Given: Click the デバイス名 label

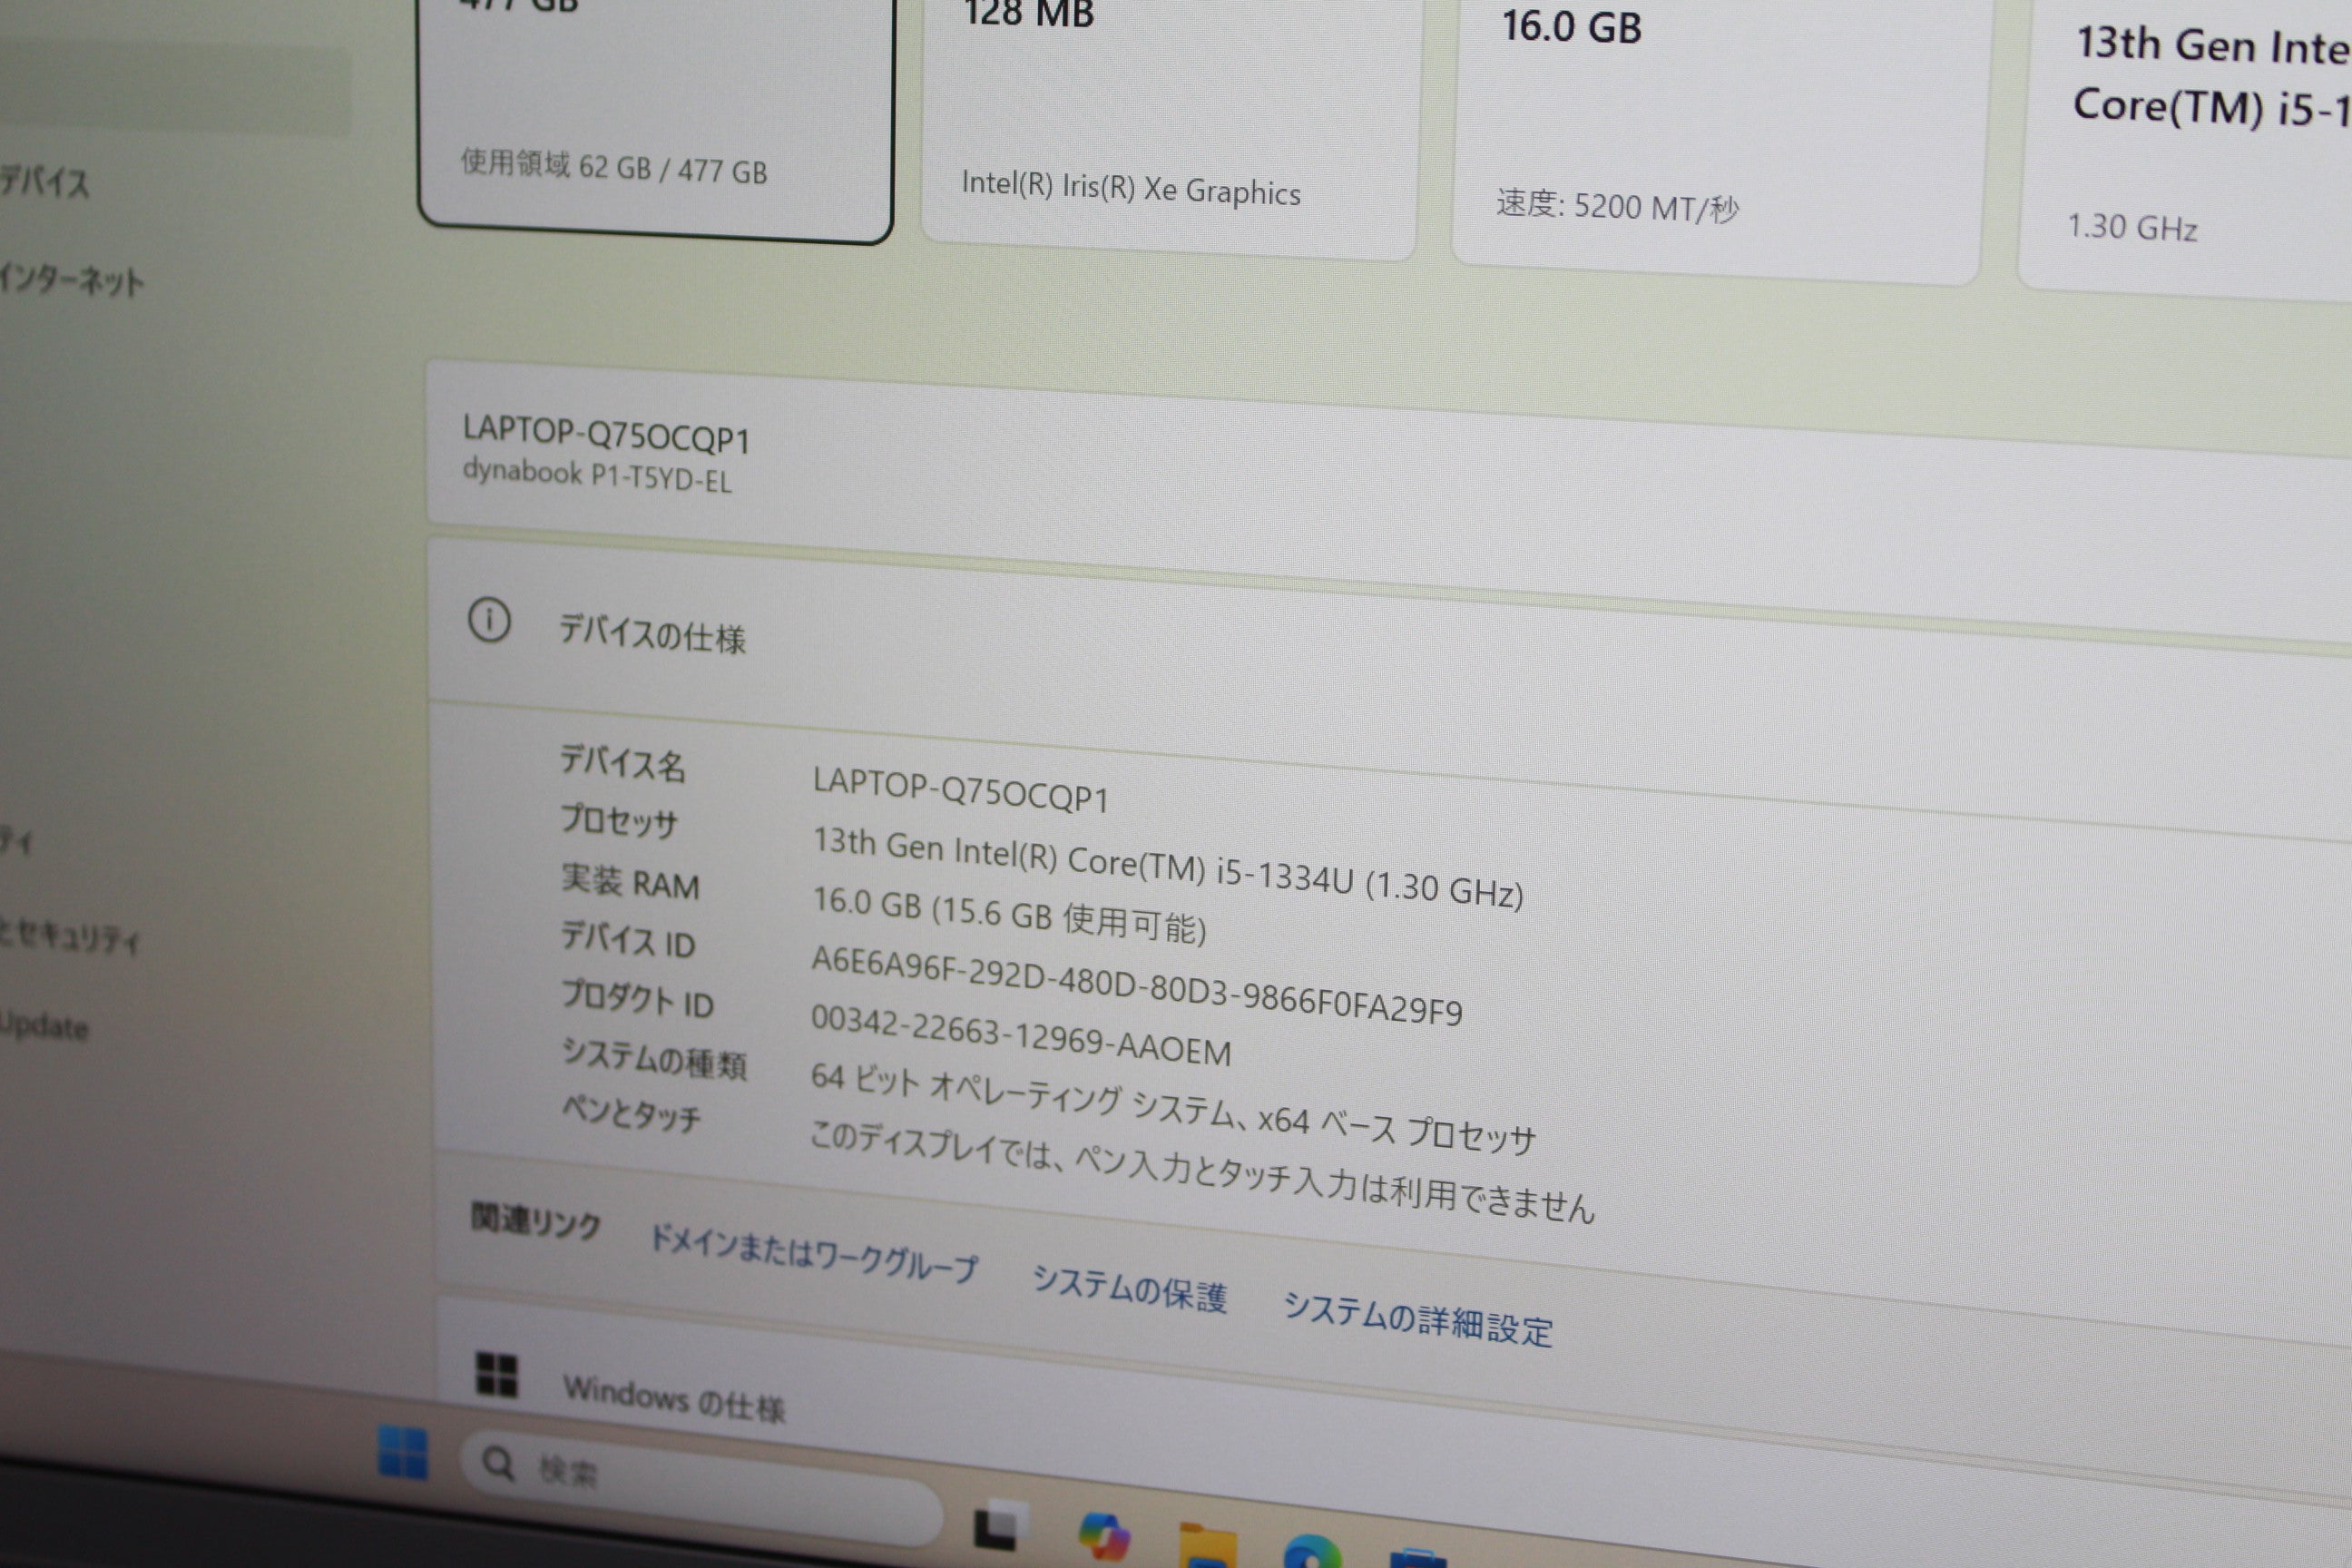Looking at the screenshot, I should tap(623, 763).
